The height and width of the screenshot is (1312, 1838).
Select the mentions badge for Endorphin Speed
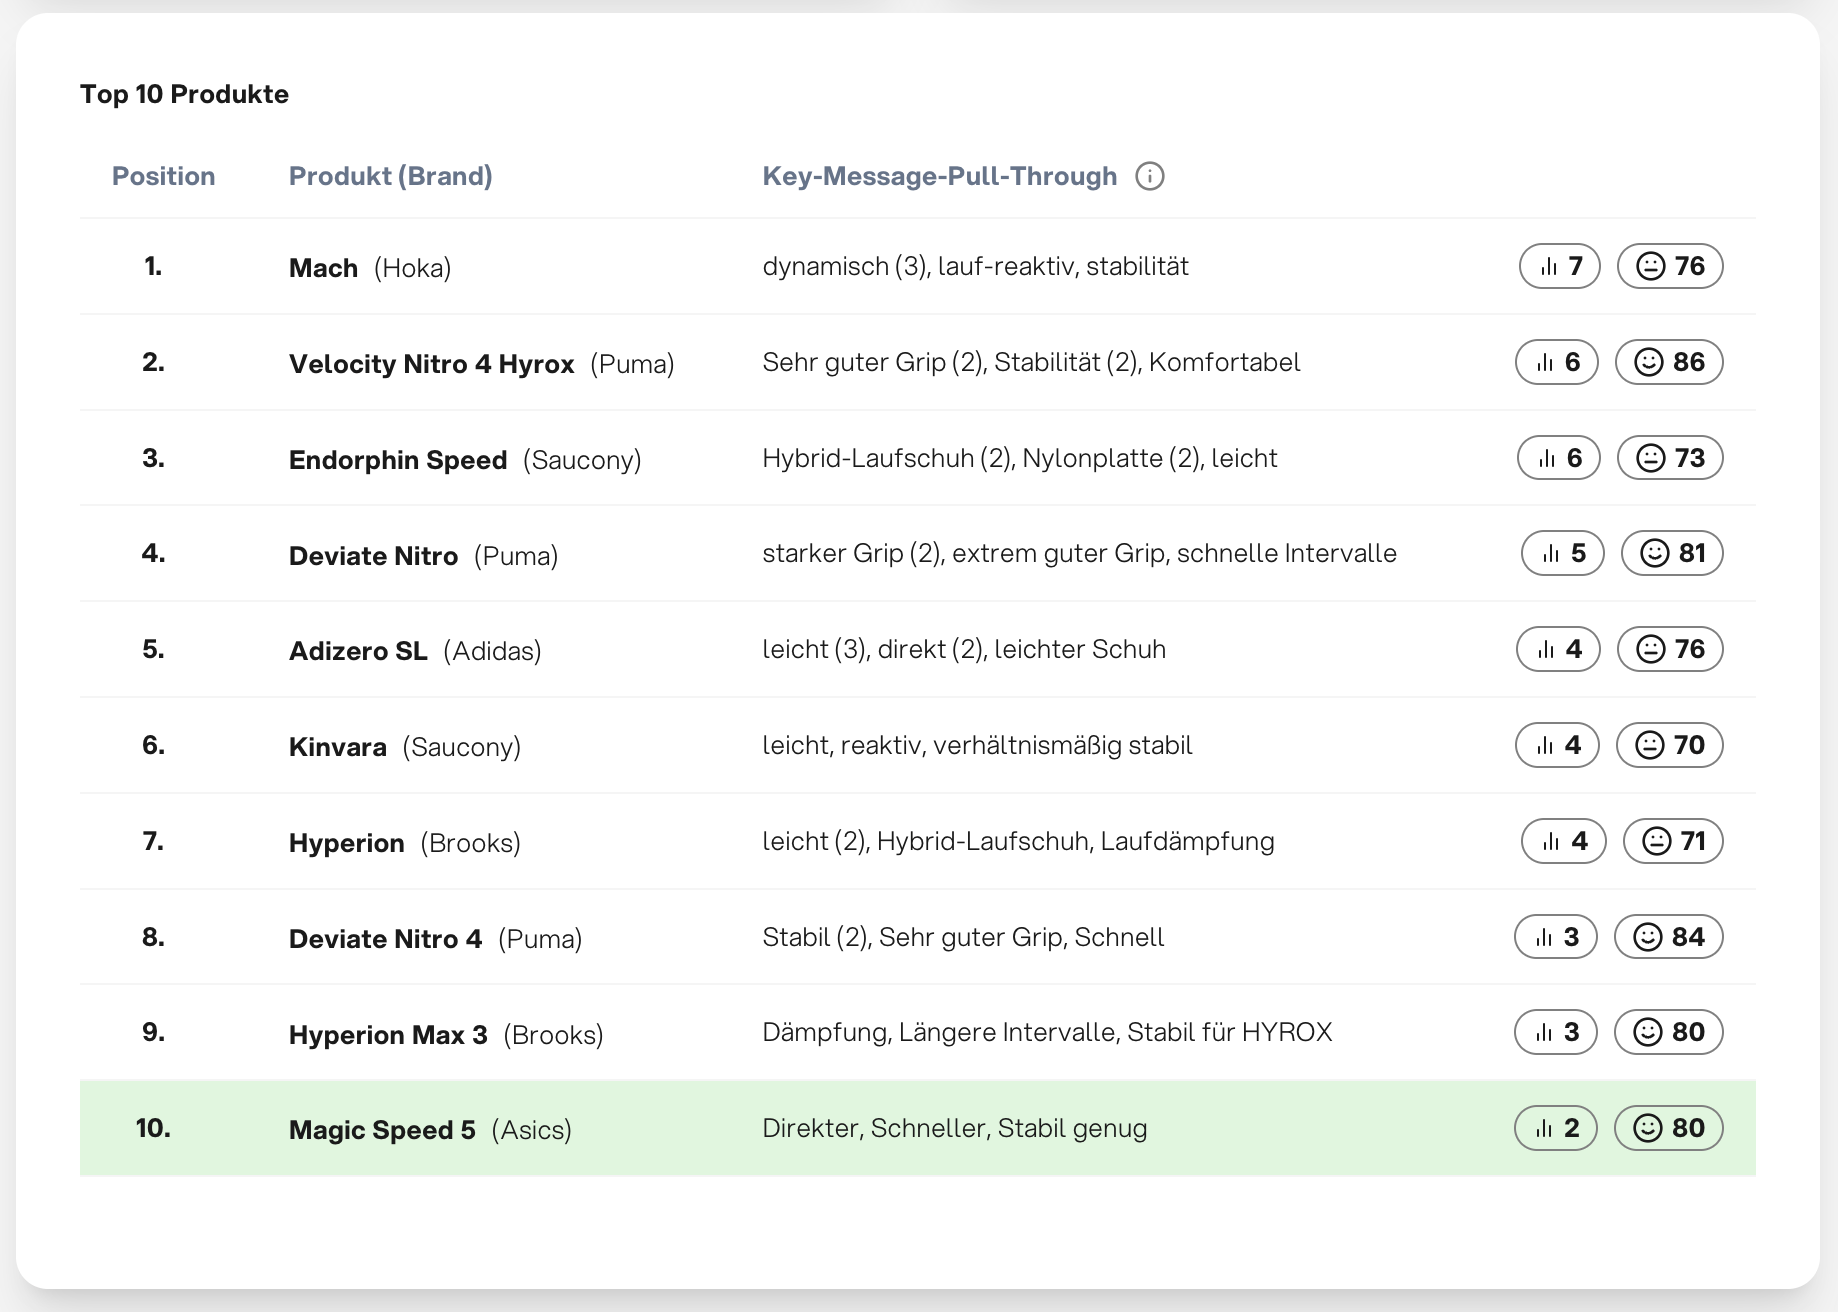tap(1559, 458)
